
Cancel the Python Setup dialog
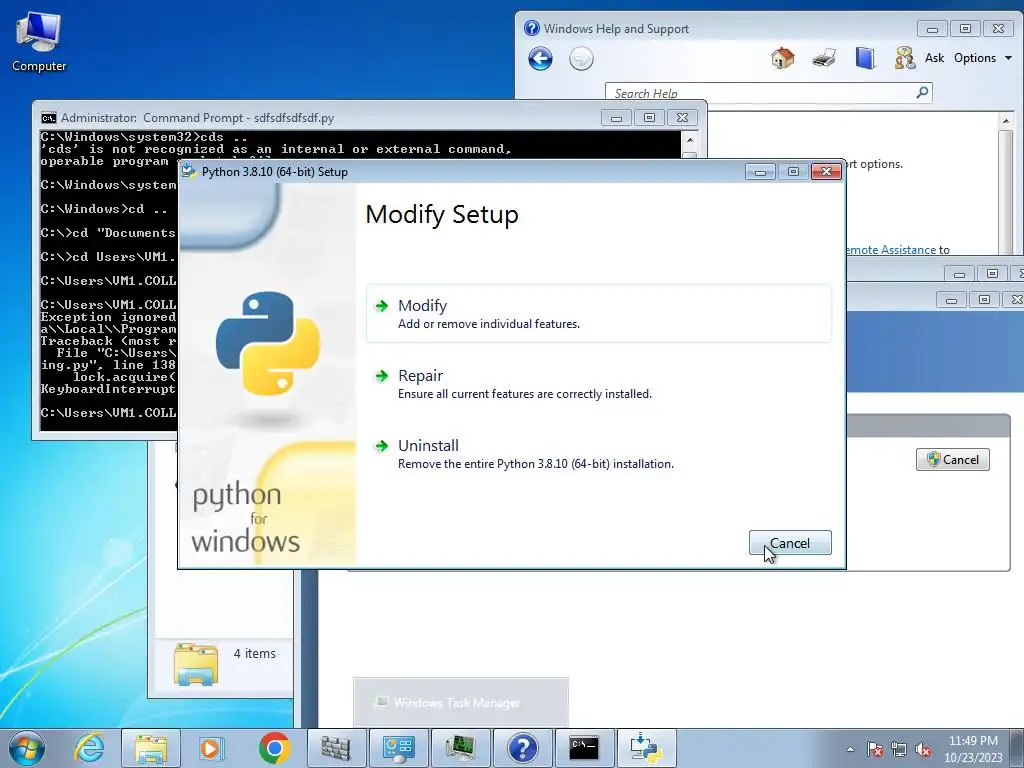790,543
